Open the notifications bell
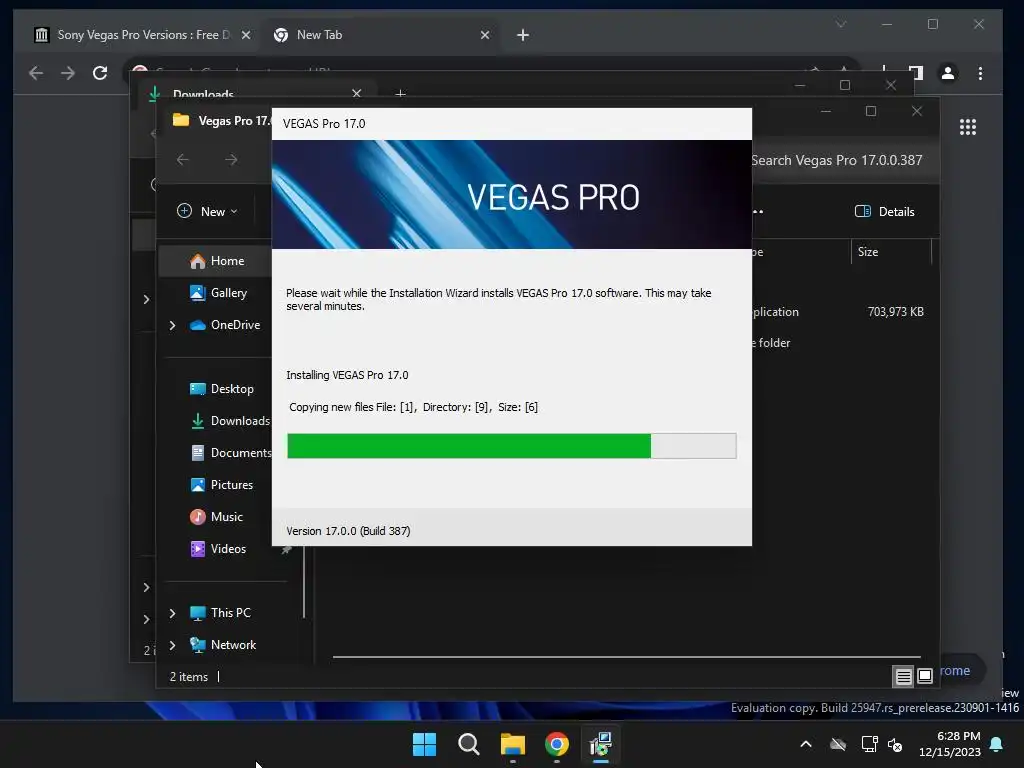The image size is (1024, 768). [x=996, y=744]
